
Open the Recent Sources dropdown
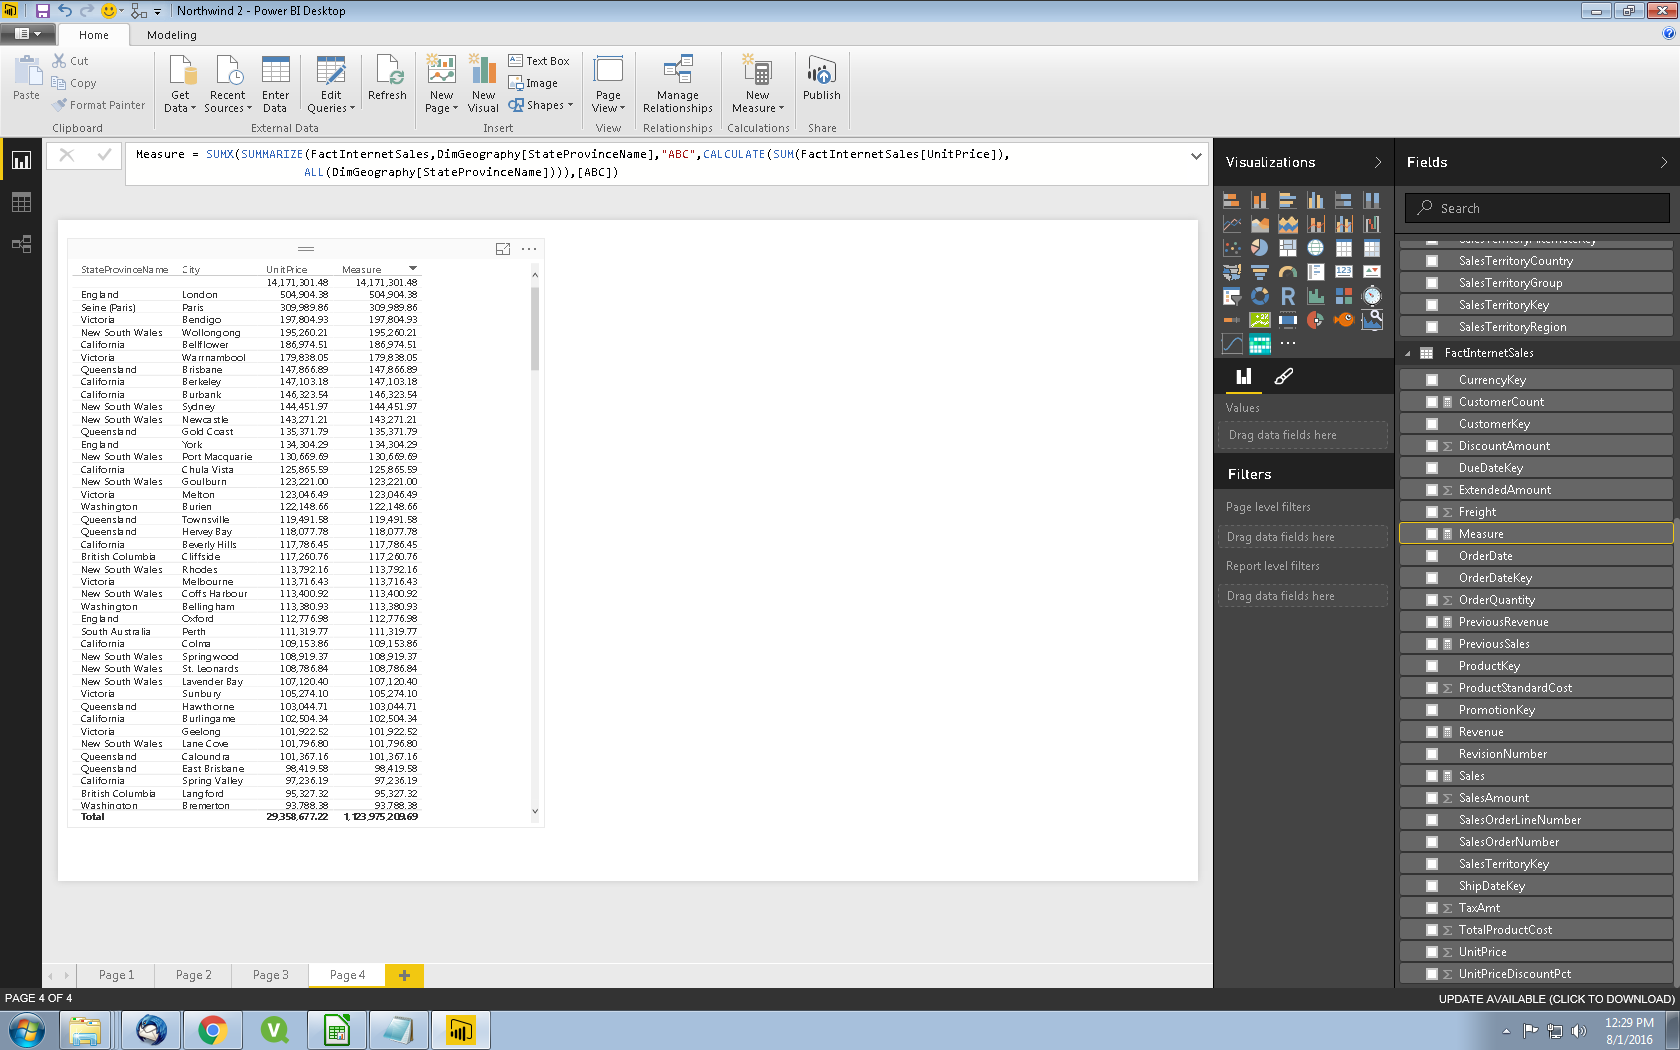pyautogui.click(x=228, y=85)
